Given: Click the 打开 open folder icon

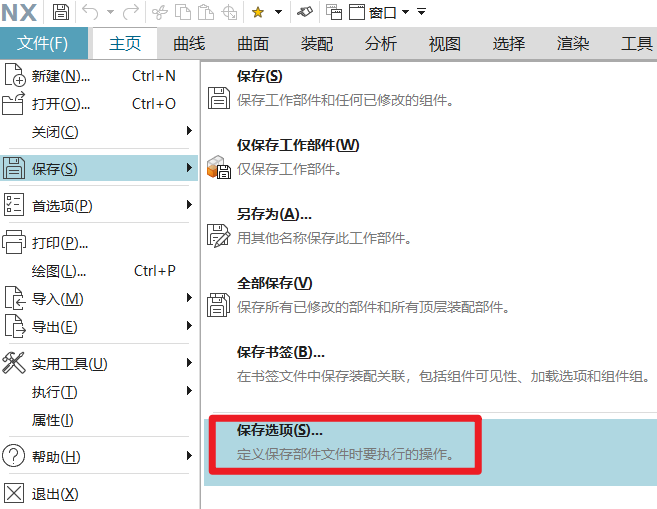Looking at the screenshot, I should click(x=13, y=103).
